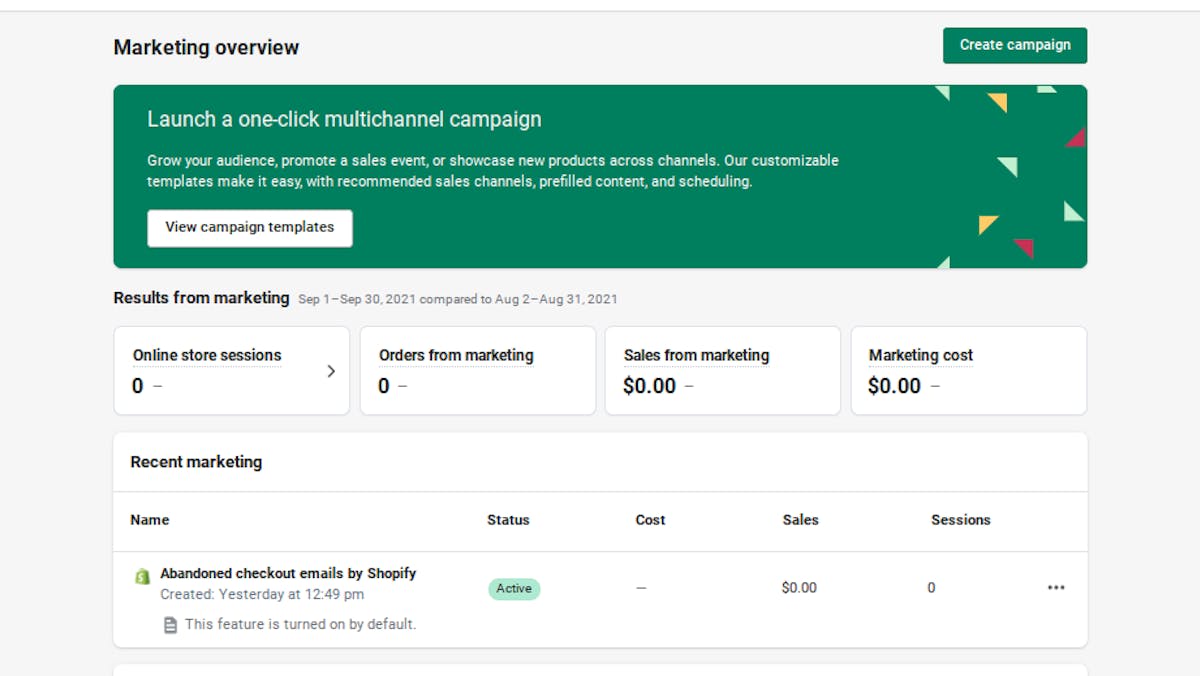Click the $0.00 sales value in Abandoned checkout row
Screen dimensions: 1200x676
tap(799, 588)
